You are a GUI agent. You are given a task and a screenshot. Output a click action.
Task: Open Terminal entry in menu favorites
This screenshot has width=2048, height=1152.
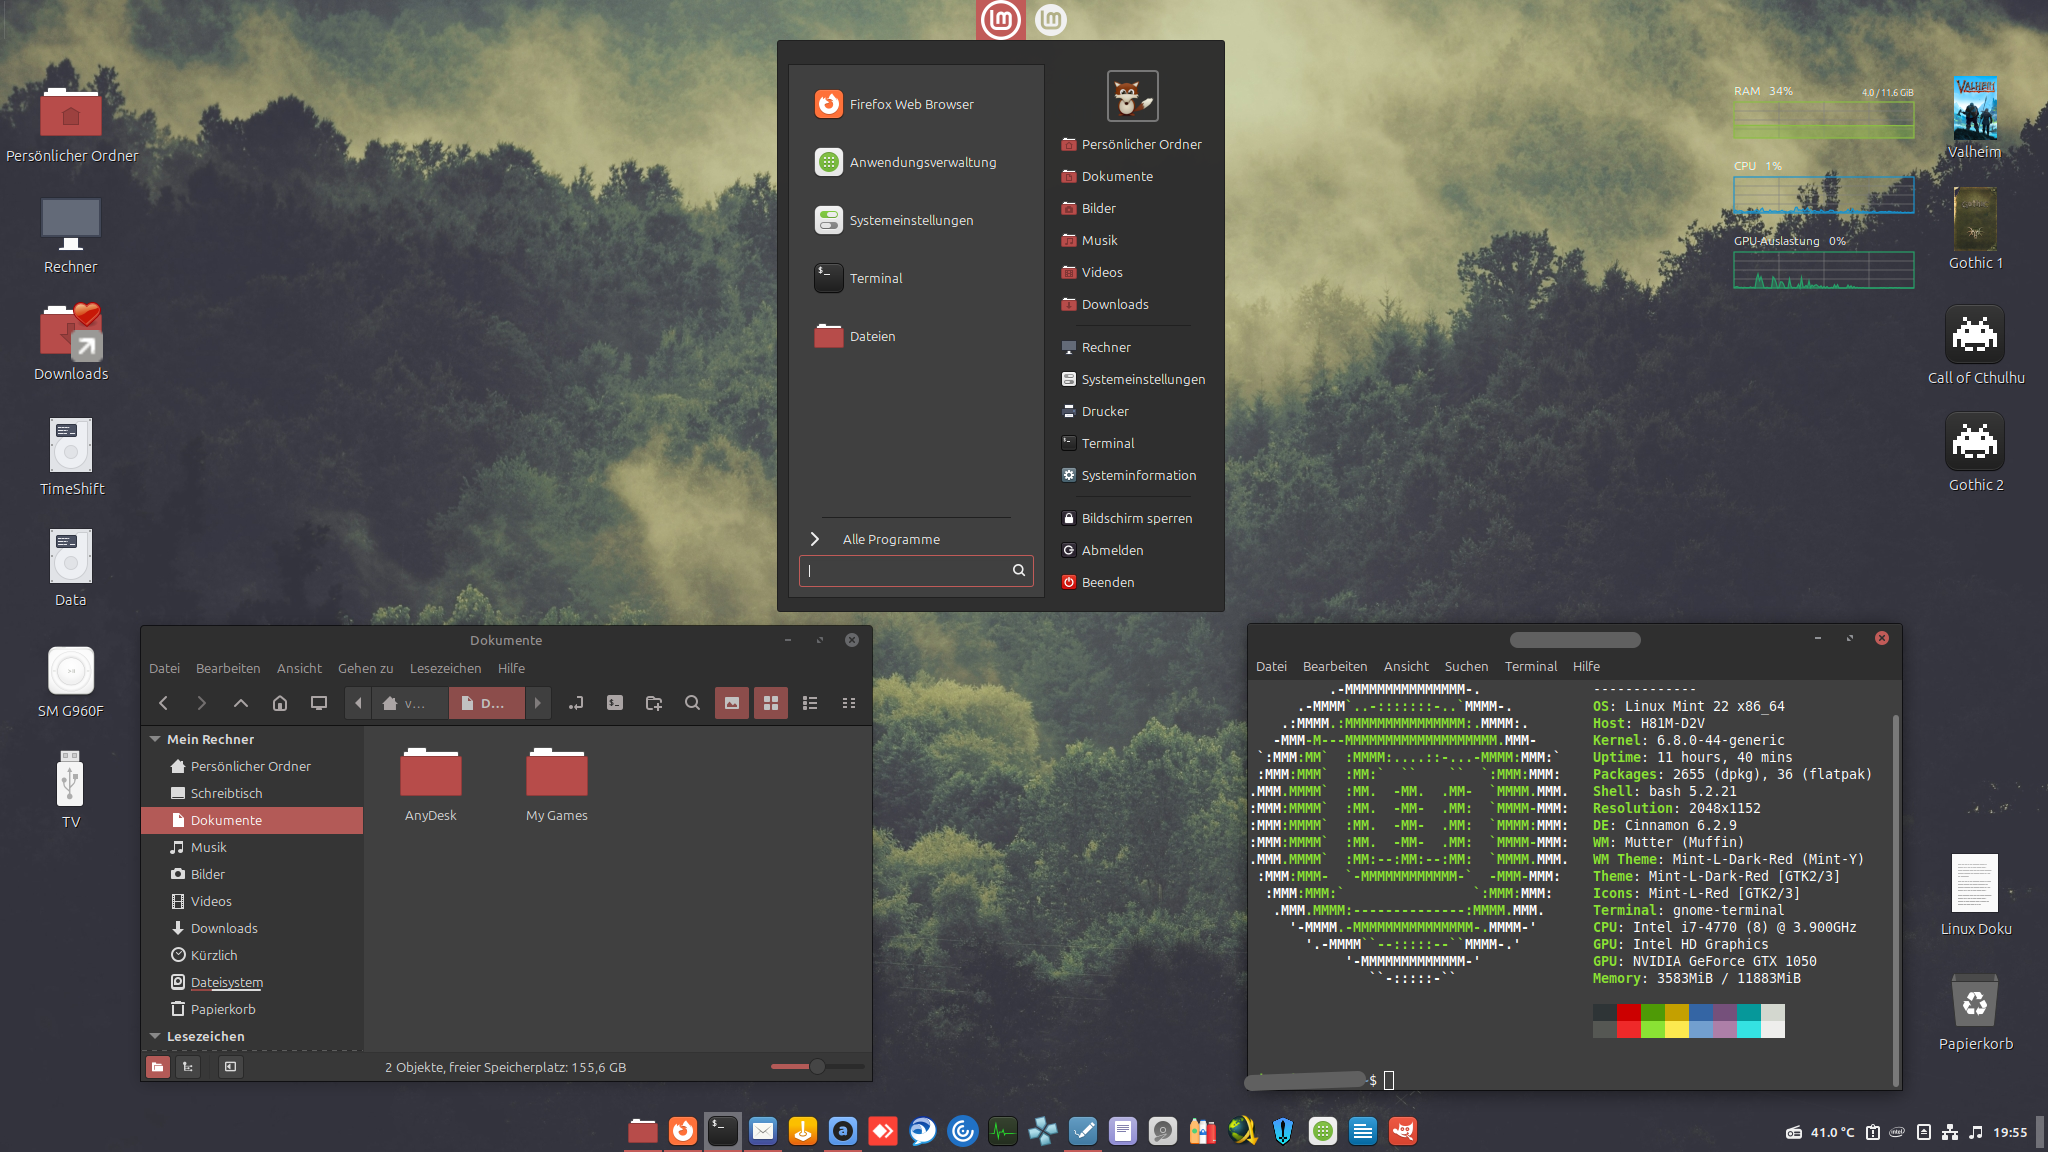(x=876, y=278)
